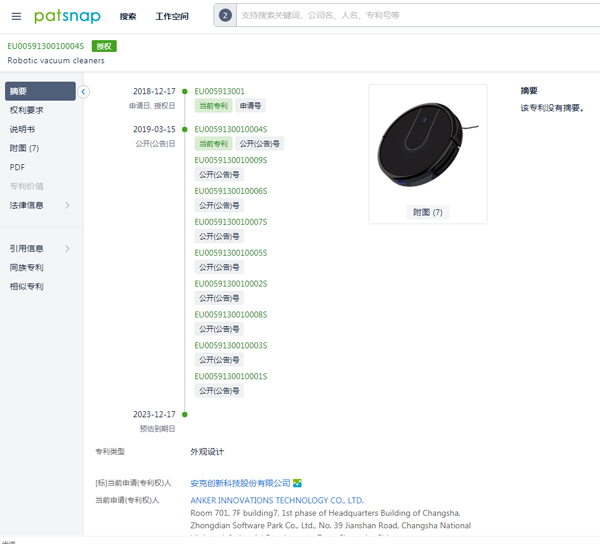
Task: Open the 工作空间 menu
Action: pyautogui.click(x=172, y=16)
